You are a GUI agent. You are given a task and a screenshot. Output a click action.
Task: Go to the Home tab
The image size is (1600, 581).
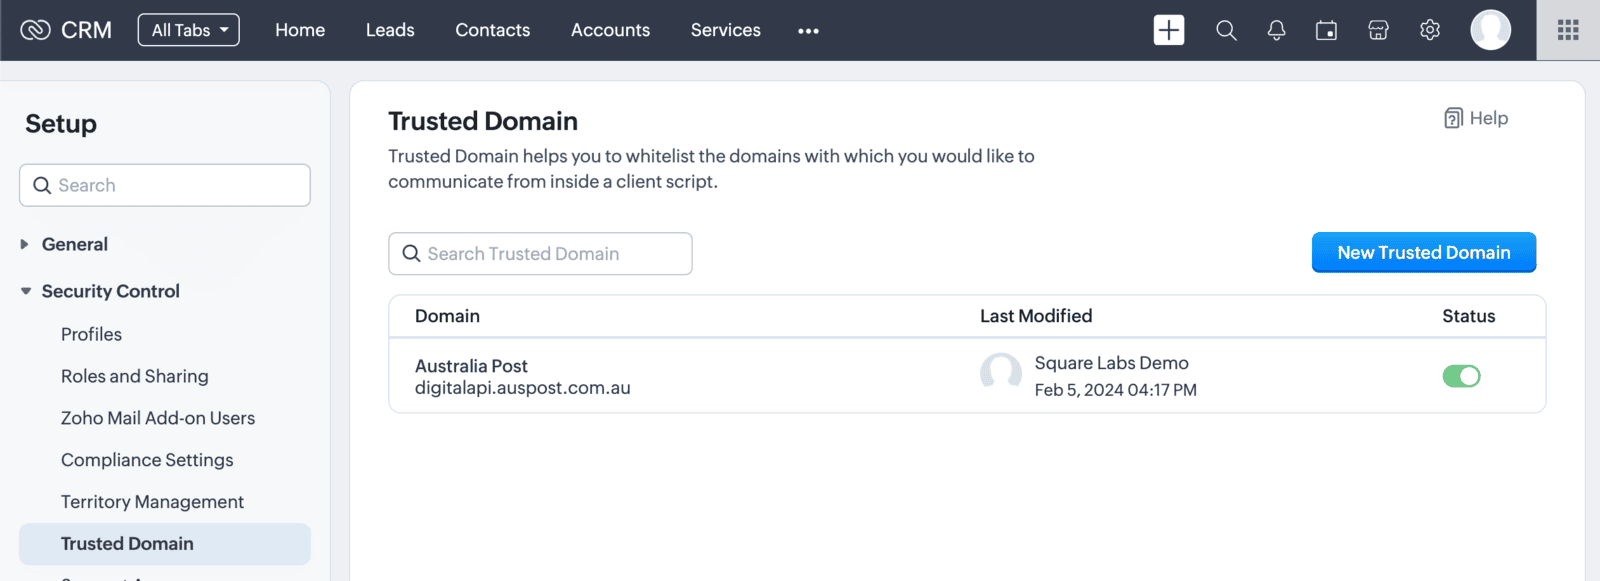[x=300, y=30]
